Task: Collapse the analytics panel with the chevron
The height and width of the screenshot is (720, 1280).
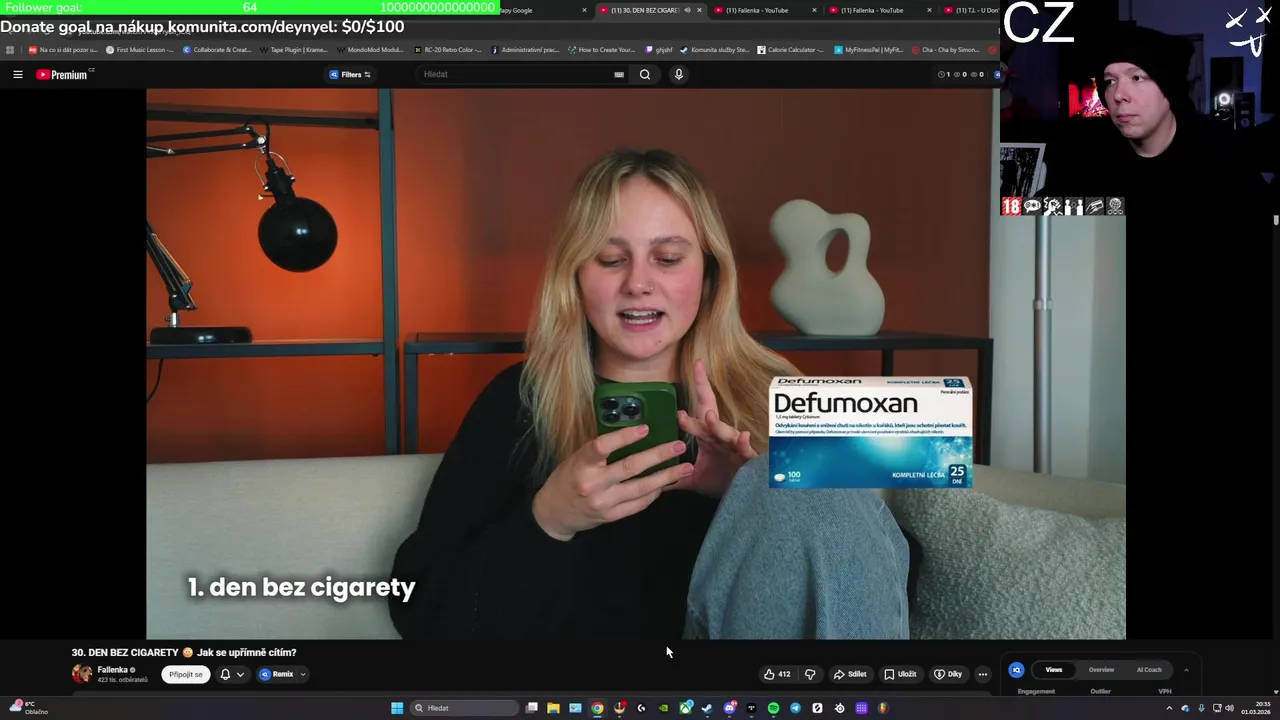Action: click(x=1186, y=670)
